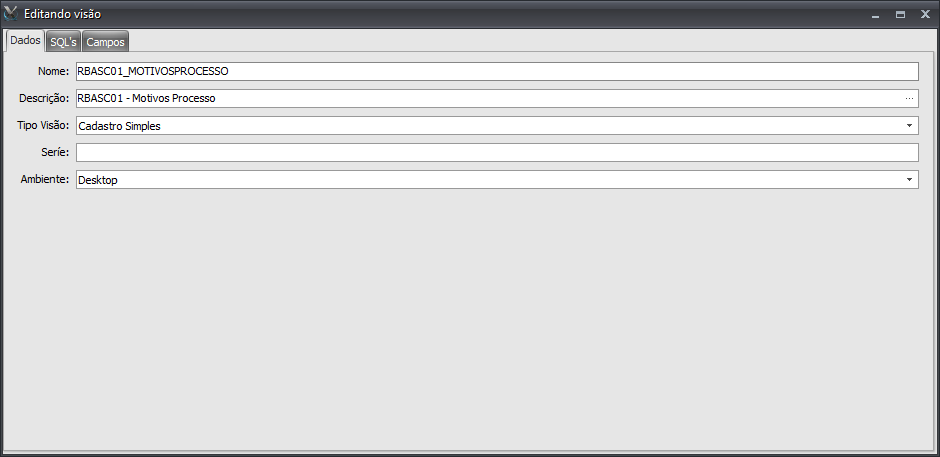Maximize the Editando visão window
The height and width of the screenshot is (457, 940).
[x=900, y=14]
